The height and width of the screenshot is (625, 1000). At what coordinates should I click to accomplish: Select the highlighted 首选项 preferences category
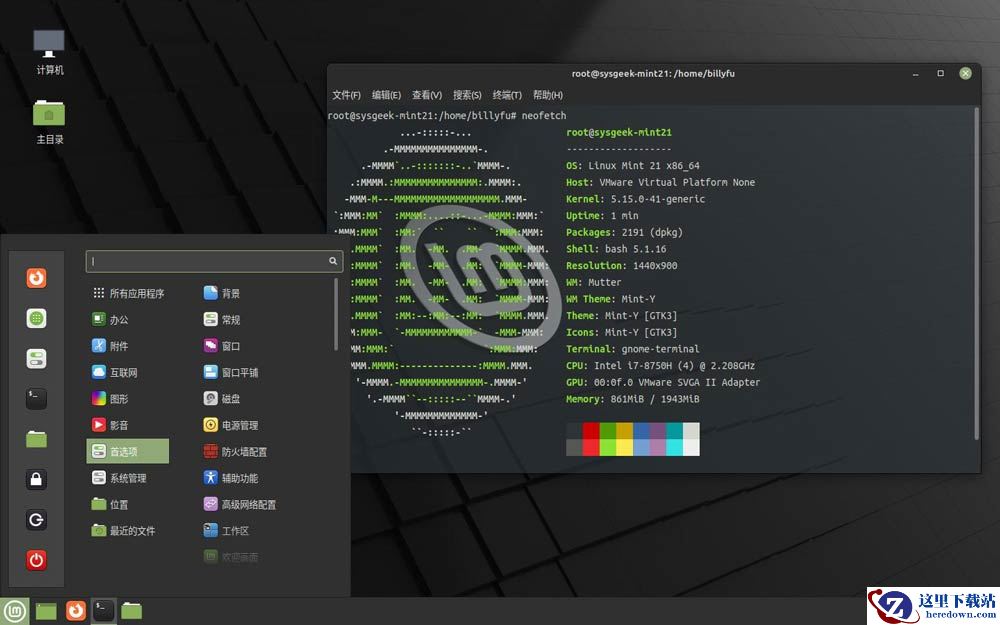coord(128,452)
